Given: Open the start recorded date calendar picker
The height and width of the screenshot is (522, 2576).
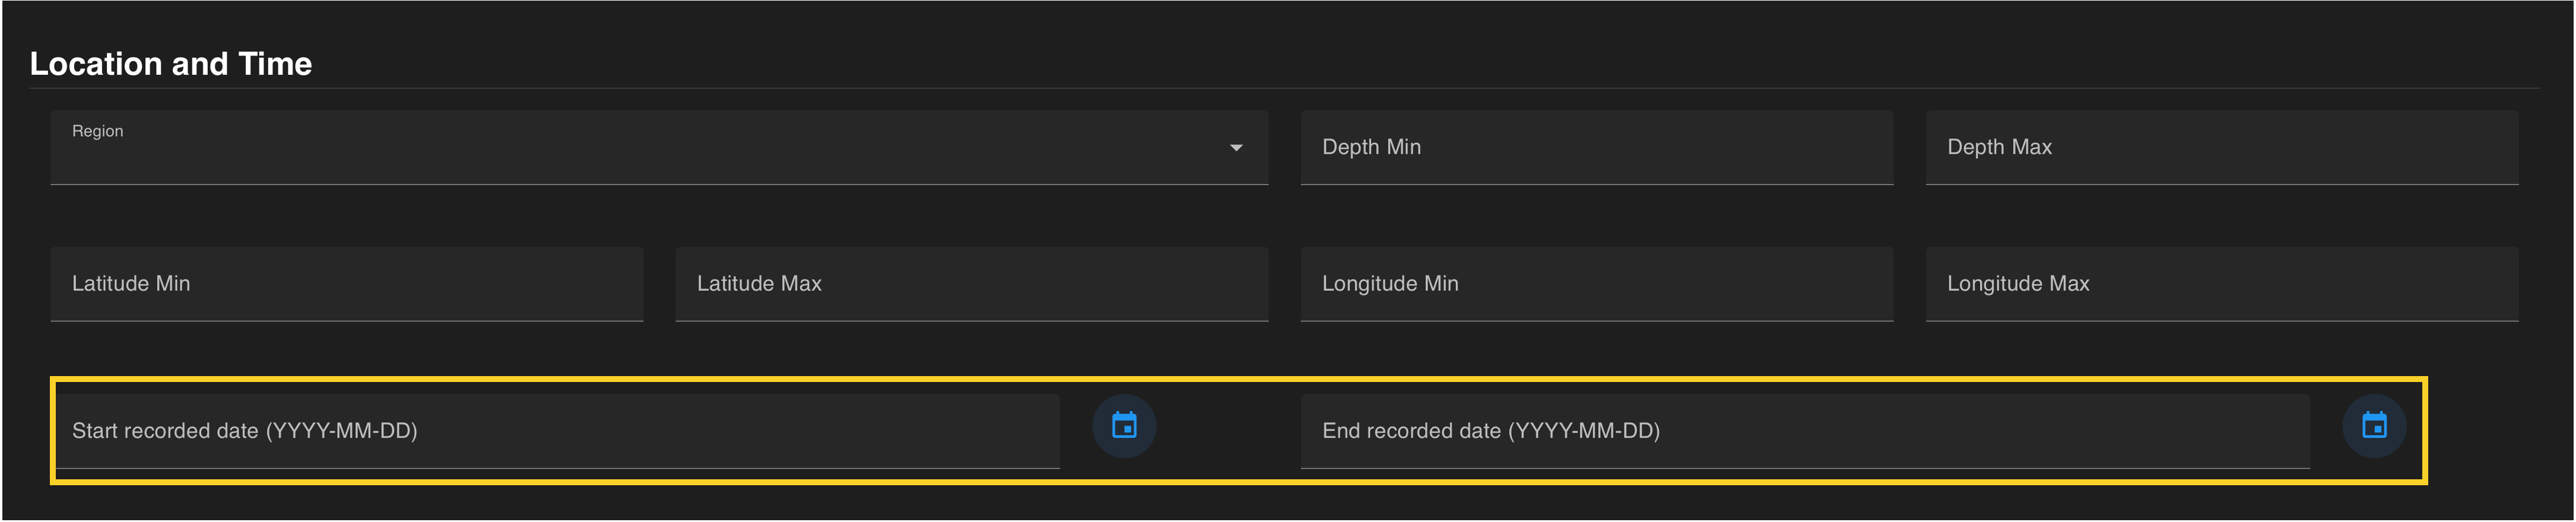Looking at the screenshot, I should coord(1124,426).
